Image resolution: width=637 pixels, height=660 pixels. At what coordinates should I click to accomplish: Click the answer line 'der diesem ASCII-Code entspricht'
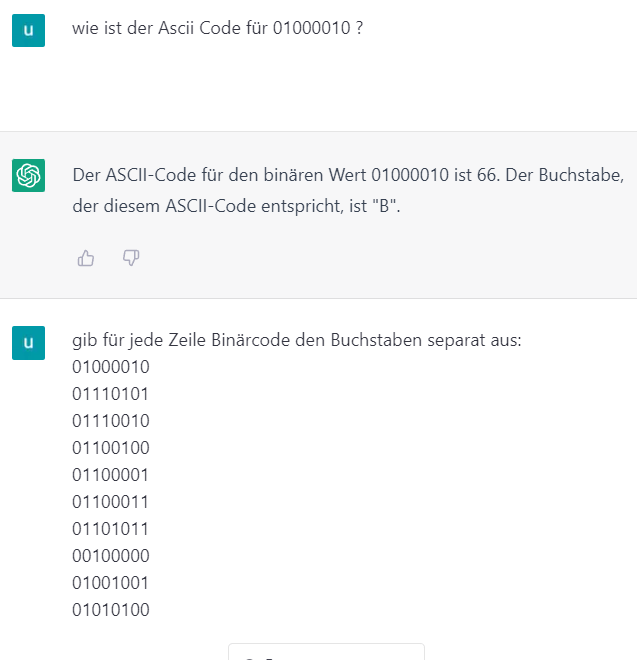[236, 206]
